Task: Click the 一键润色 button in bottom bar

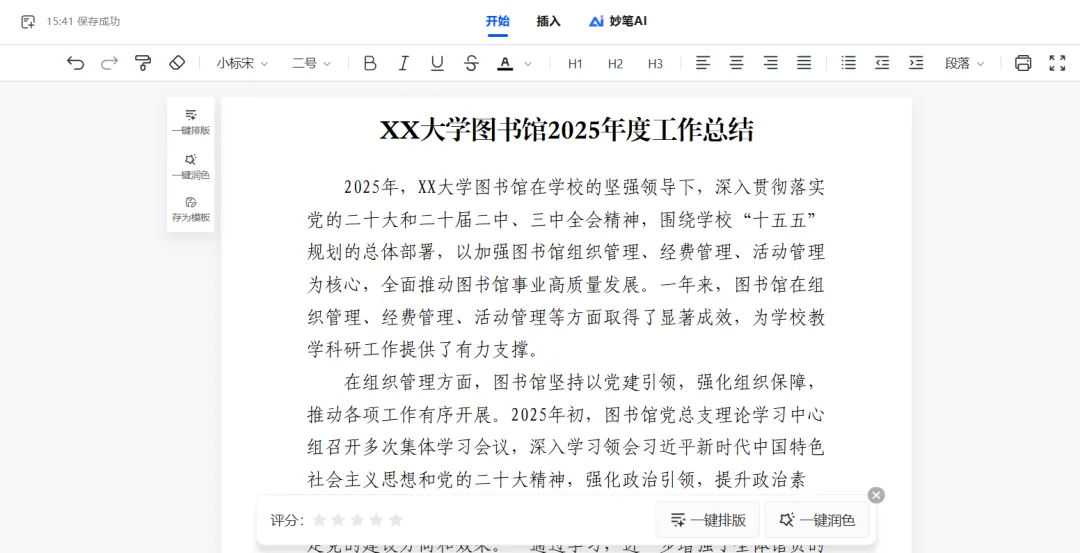Action: 817,520
